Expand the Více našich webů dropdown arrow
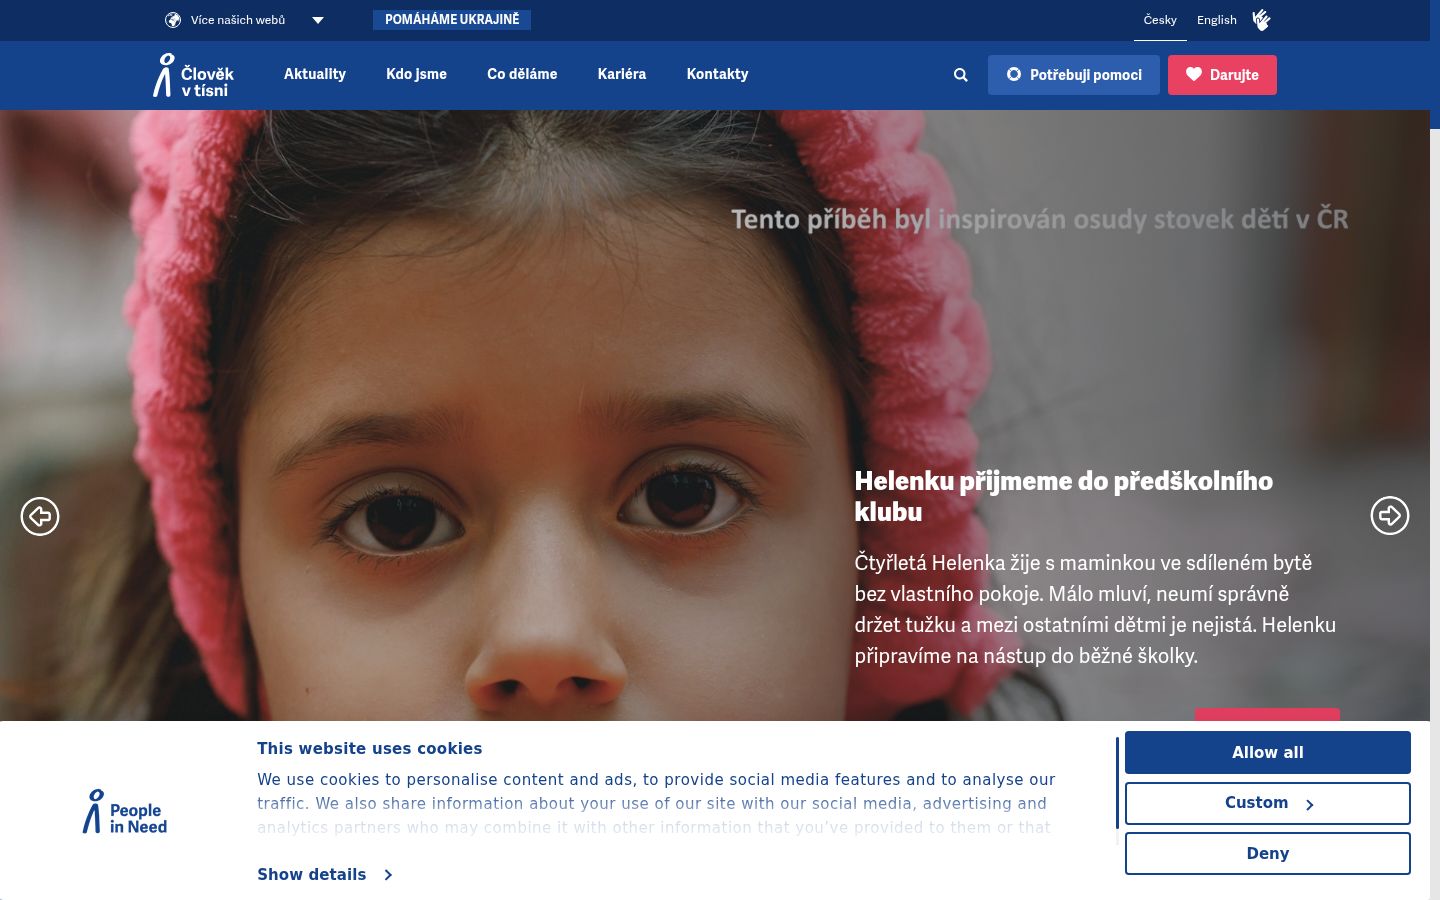1440x900 pixels. click(x=318, y=20)
